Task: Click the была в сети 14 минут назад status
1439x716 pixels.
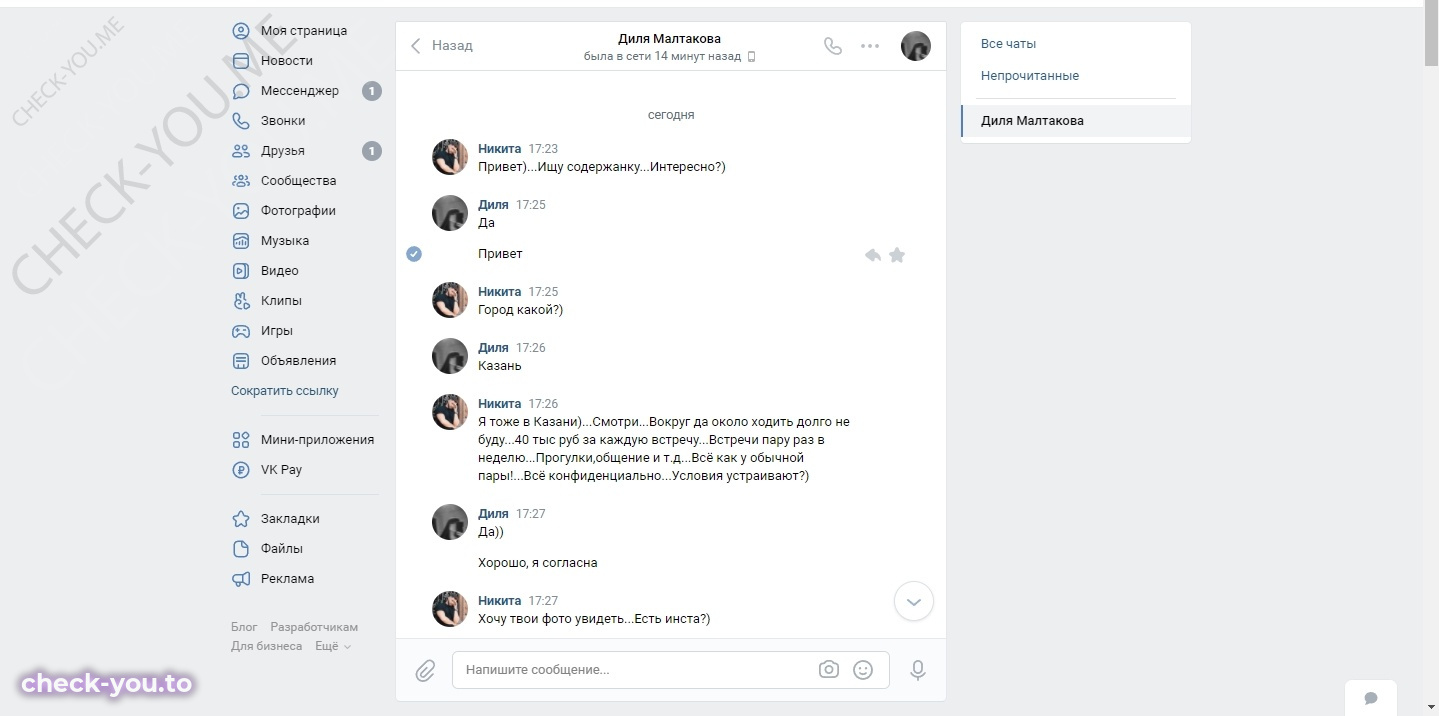Action: pos(663,57)
